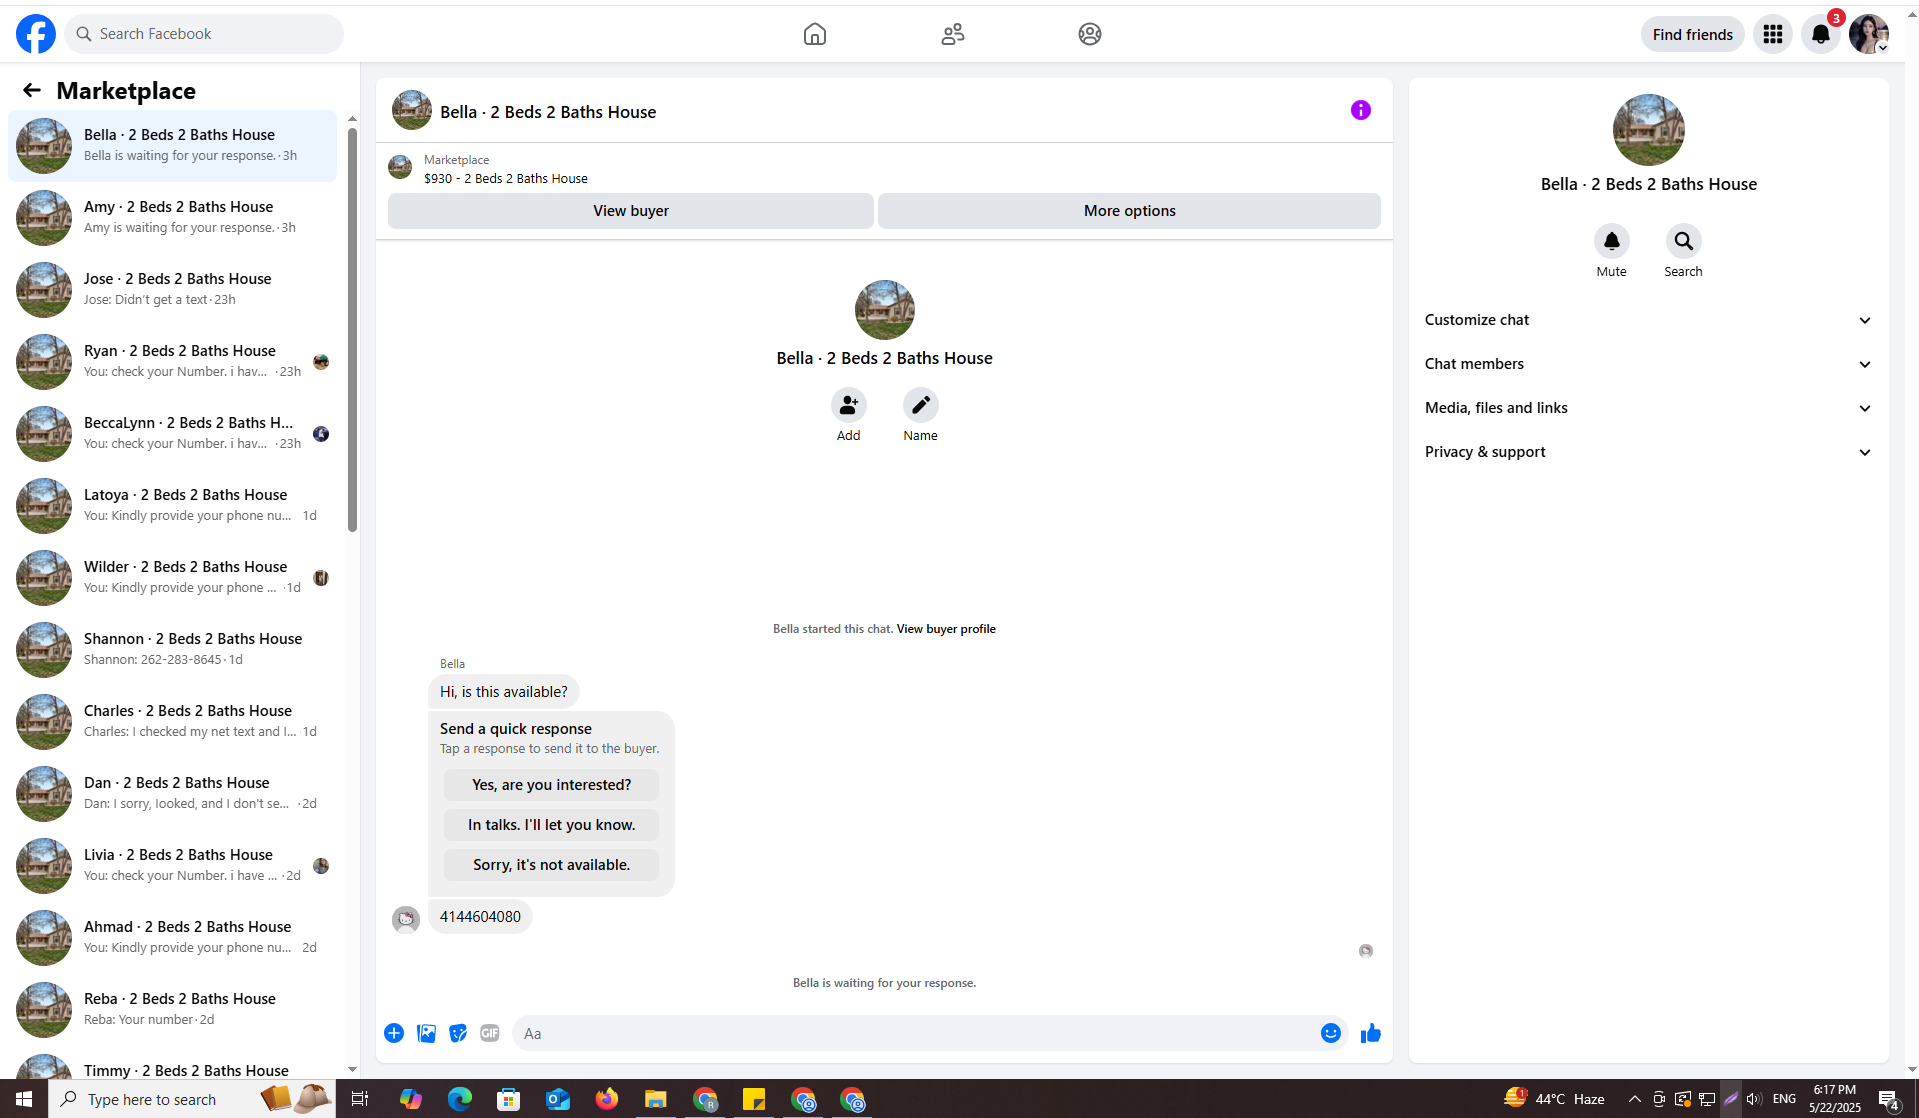Expand Privacy & support section
The height and width of the screenshot is (1118, 1919).
[x=1648, y=452]
